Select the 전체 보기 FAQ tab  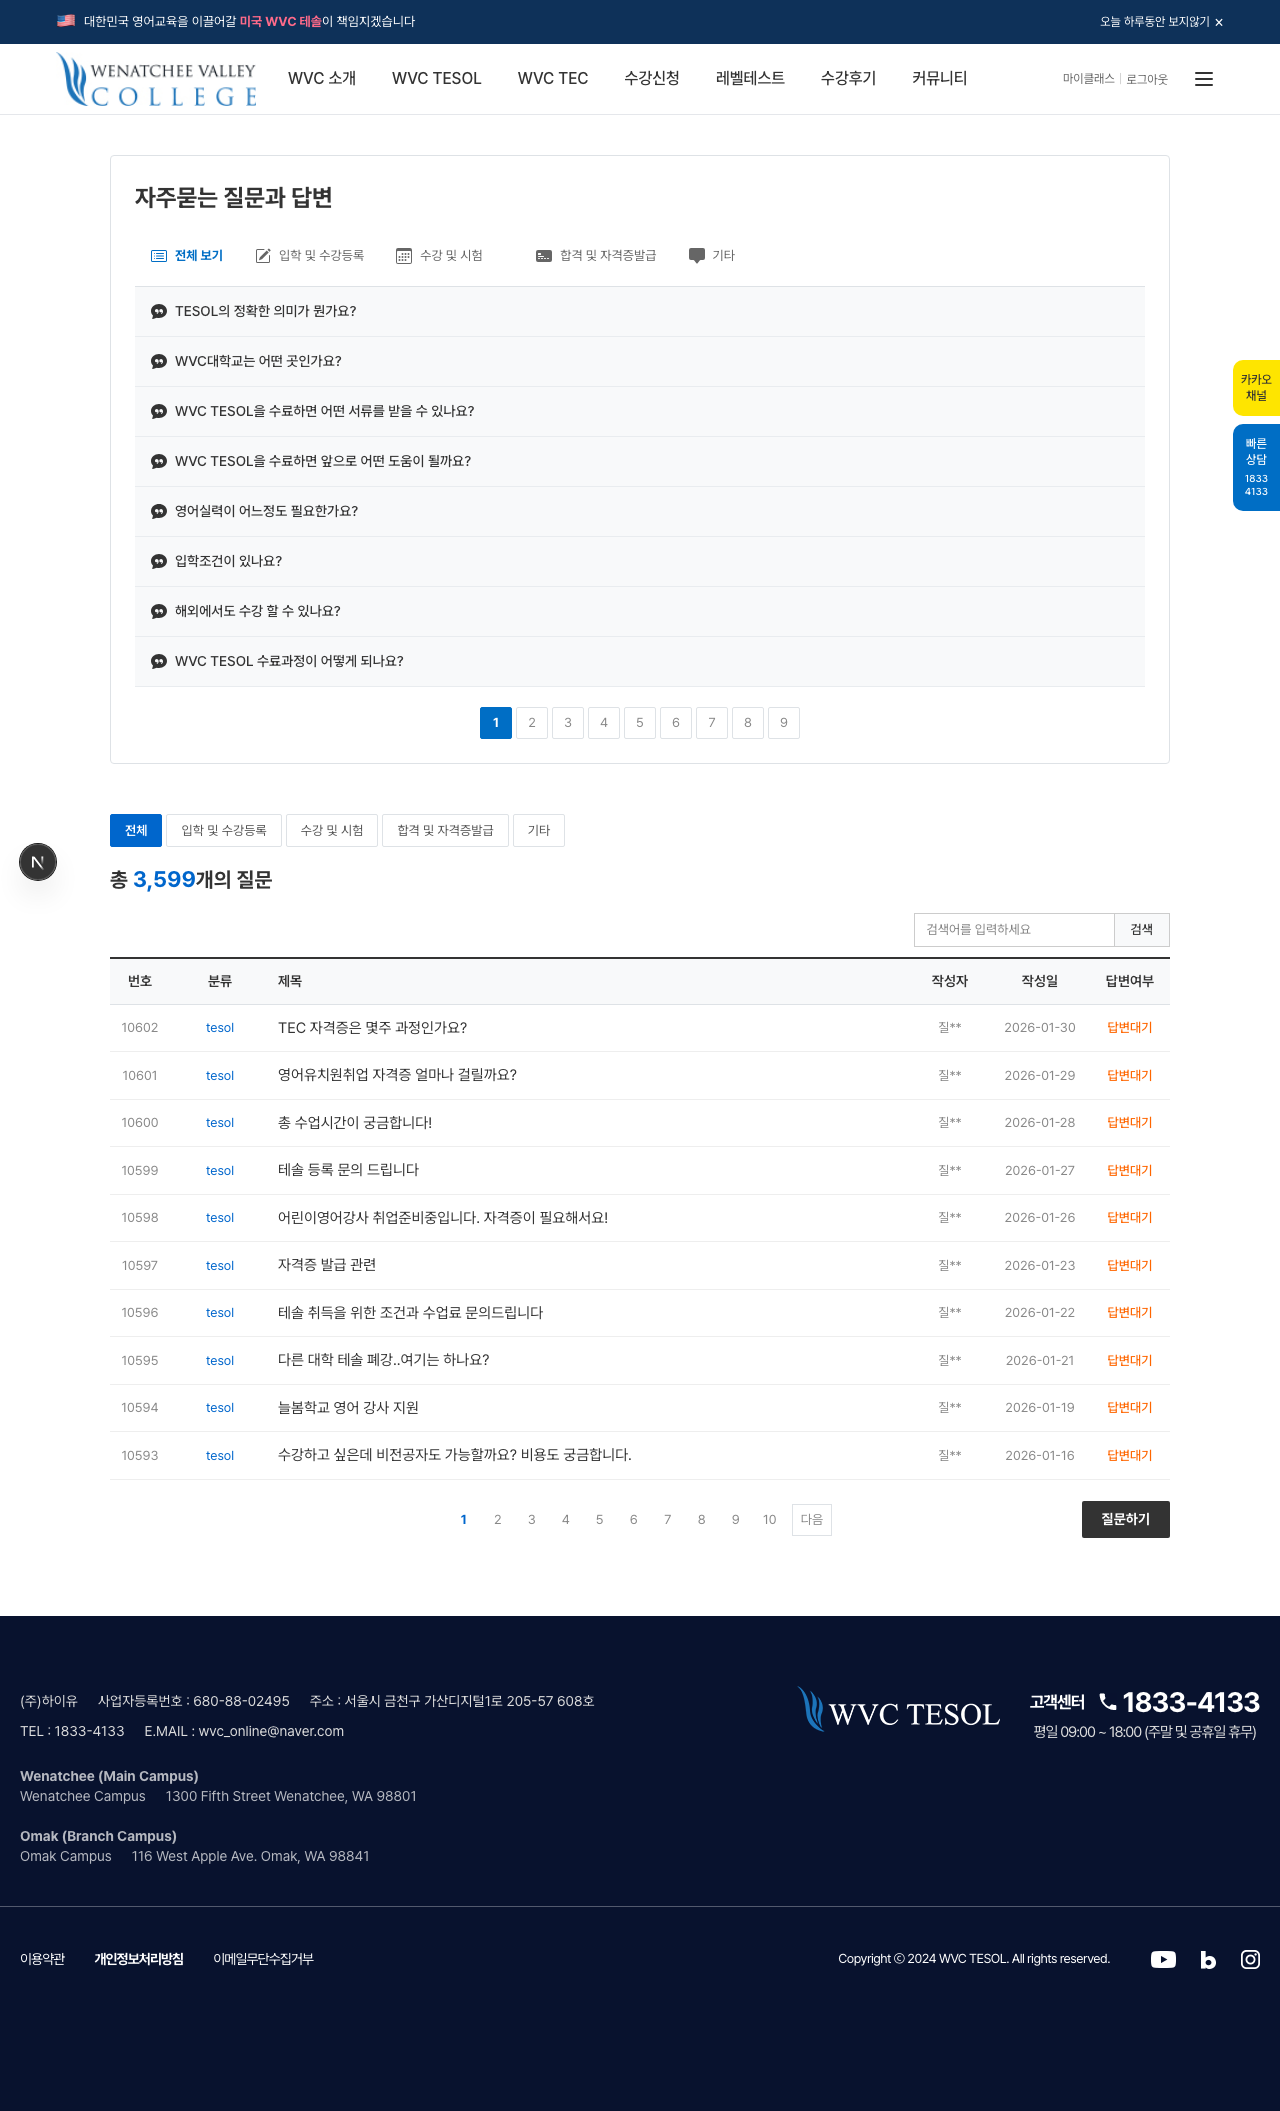pyautogui.click(x=187, y=256)
